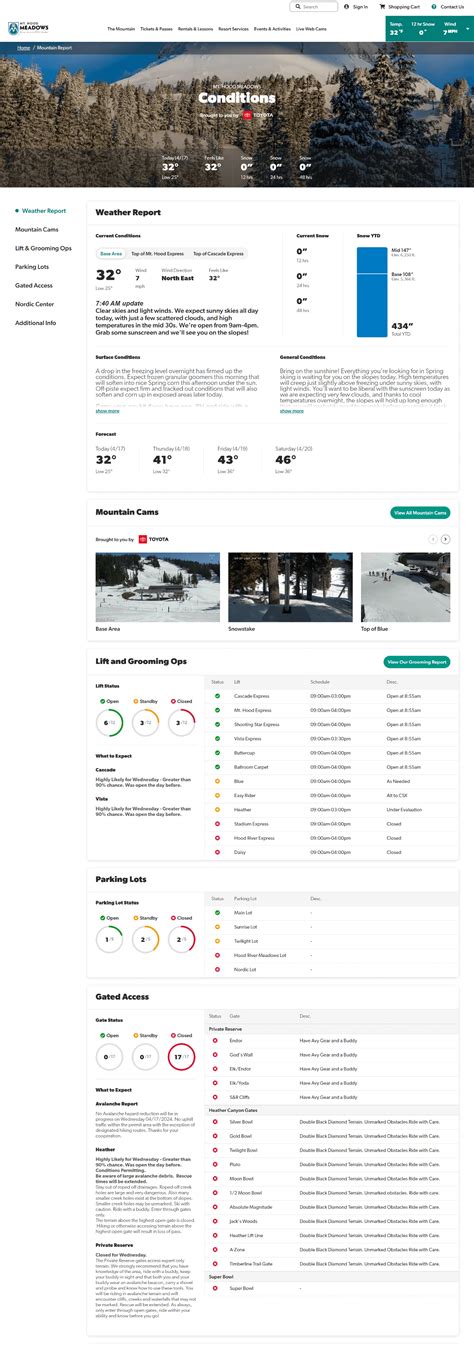Image resolution: width=474 pixels, height=1346 pixels.
Task: Jump to Parking Lots sidebar section
Action: click(32, 267)
